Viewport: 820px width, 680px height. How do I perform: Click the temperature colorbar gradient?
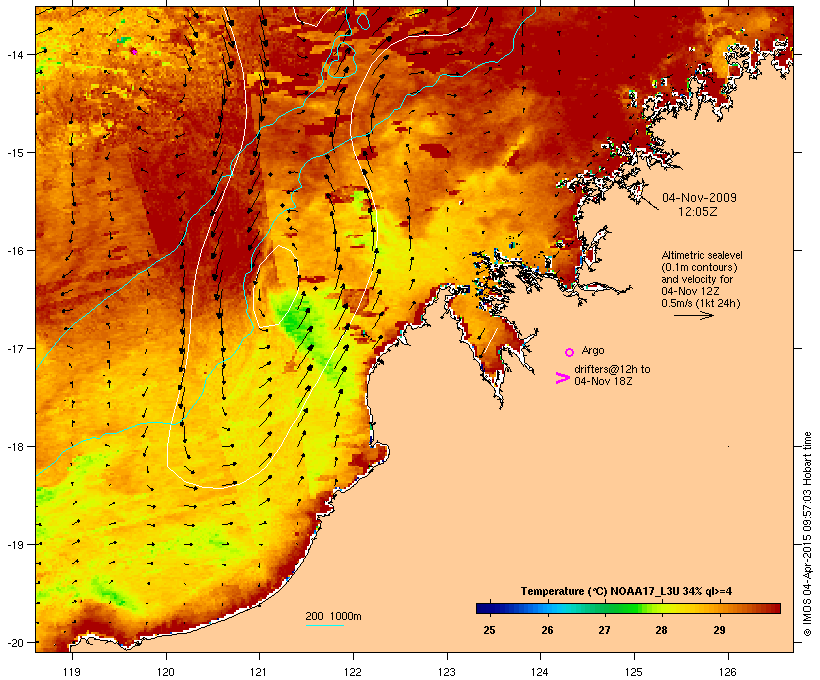coord(628,608)
